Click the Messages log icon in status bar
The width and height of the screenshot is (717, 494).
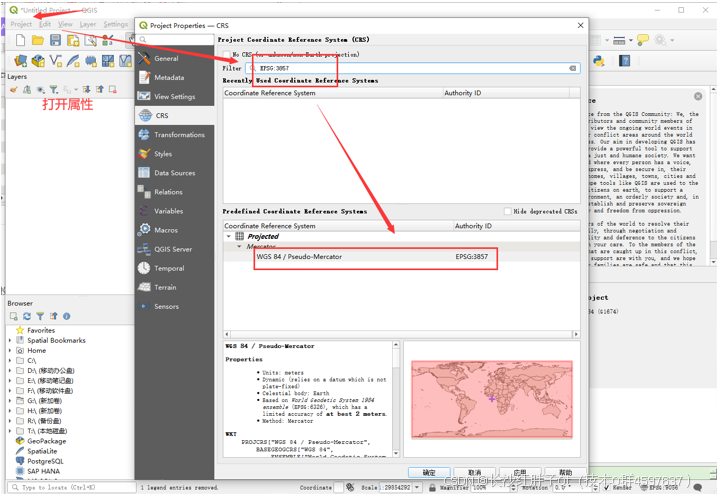pyautogui.click(x=698, y=488)
